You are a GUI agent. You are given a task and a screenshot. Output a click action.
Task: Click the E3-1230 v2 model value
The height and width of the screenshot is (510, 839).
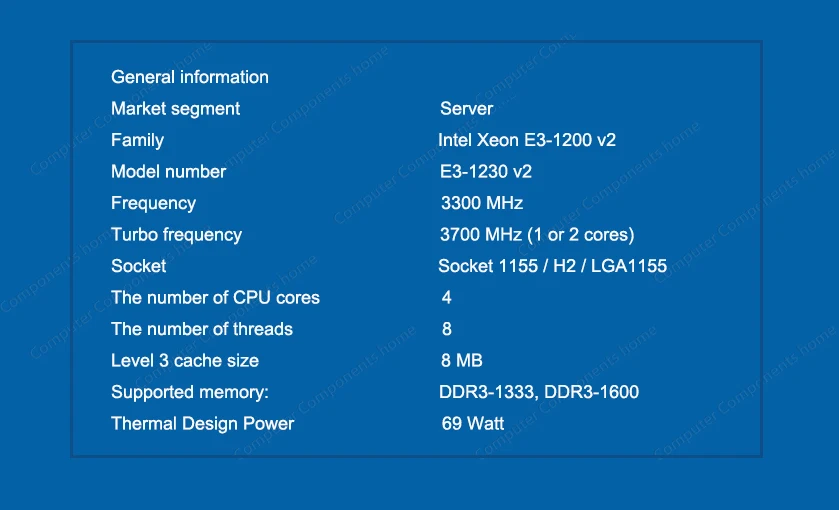pyautogui.click(x=486, y=171)
